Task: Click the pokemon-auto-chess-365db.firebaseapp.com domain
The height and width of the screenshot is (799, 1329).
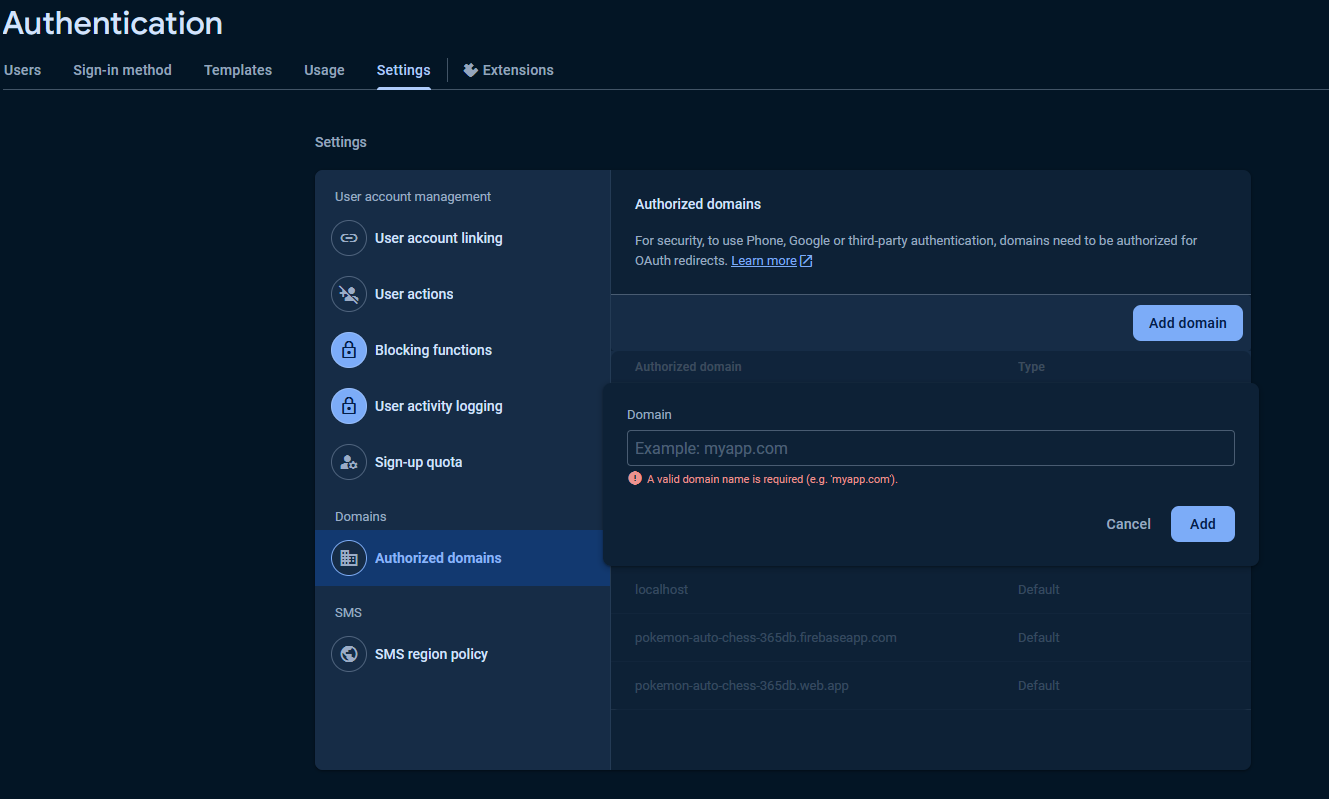Action: coord(765,638)
